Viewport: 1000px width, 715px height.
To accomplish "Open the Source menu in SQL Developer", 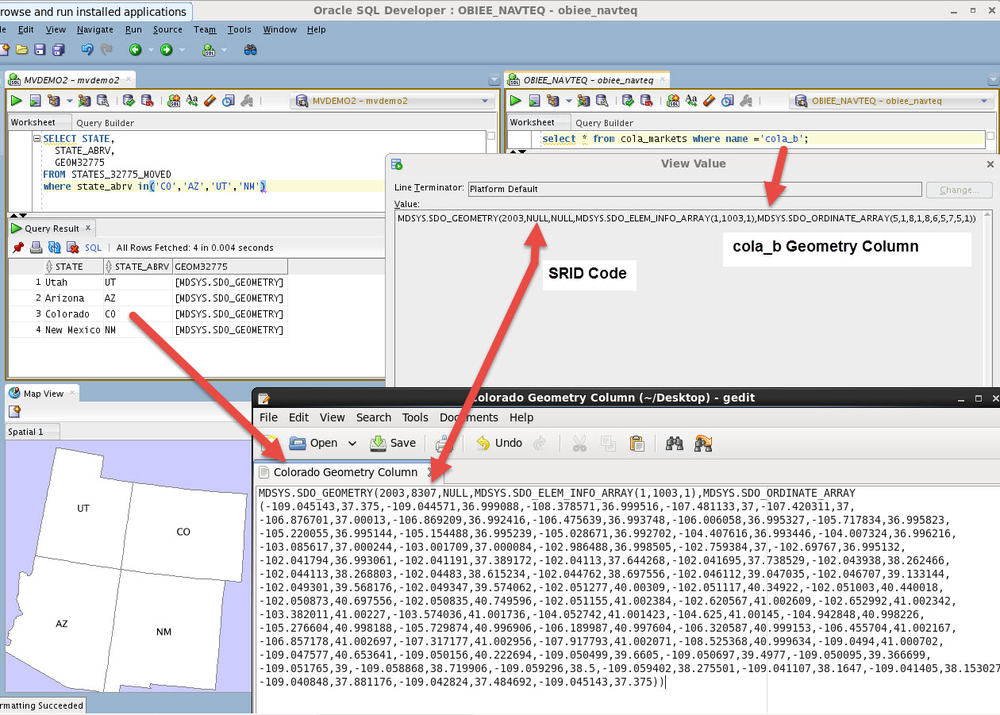I will [168, 29].
